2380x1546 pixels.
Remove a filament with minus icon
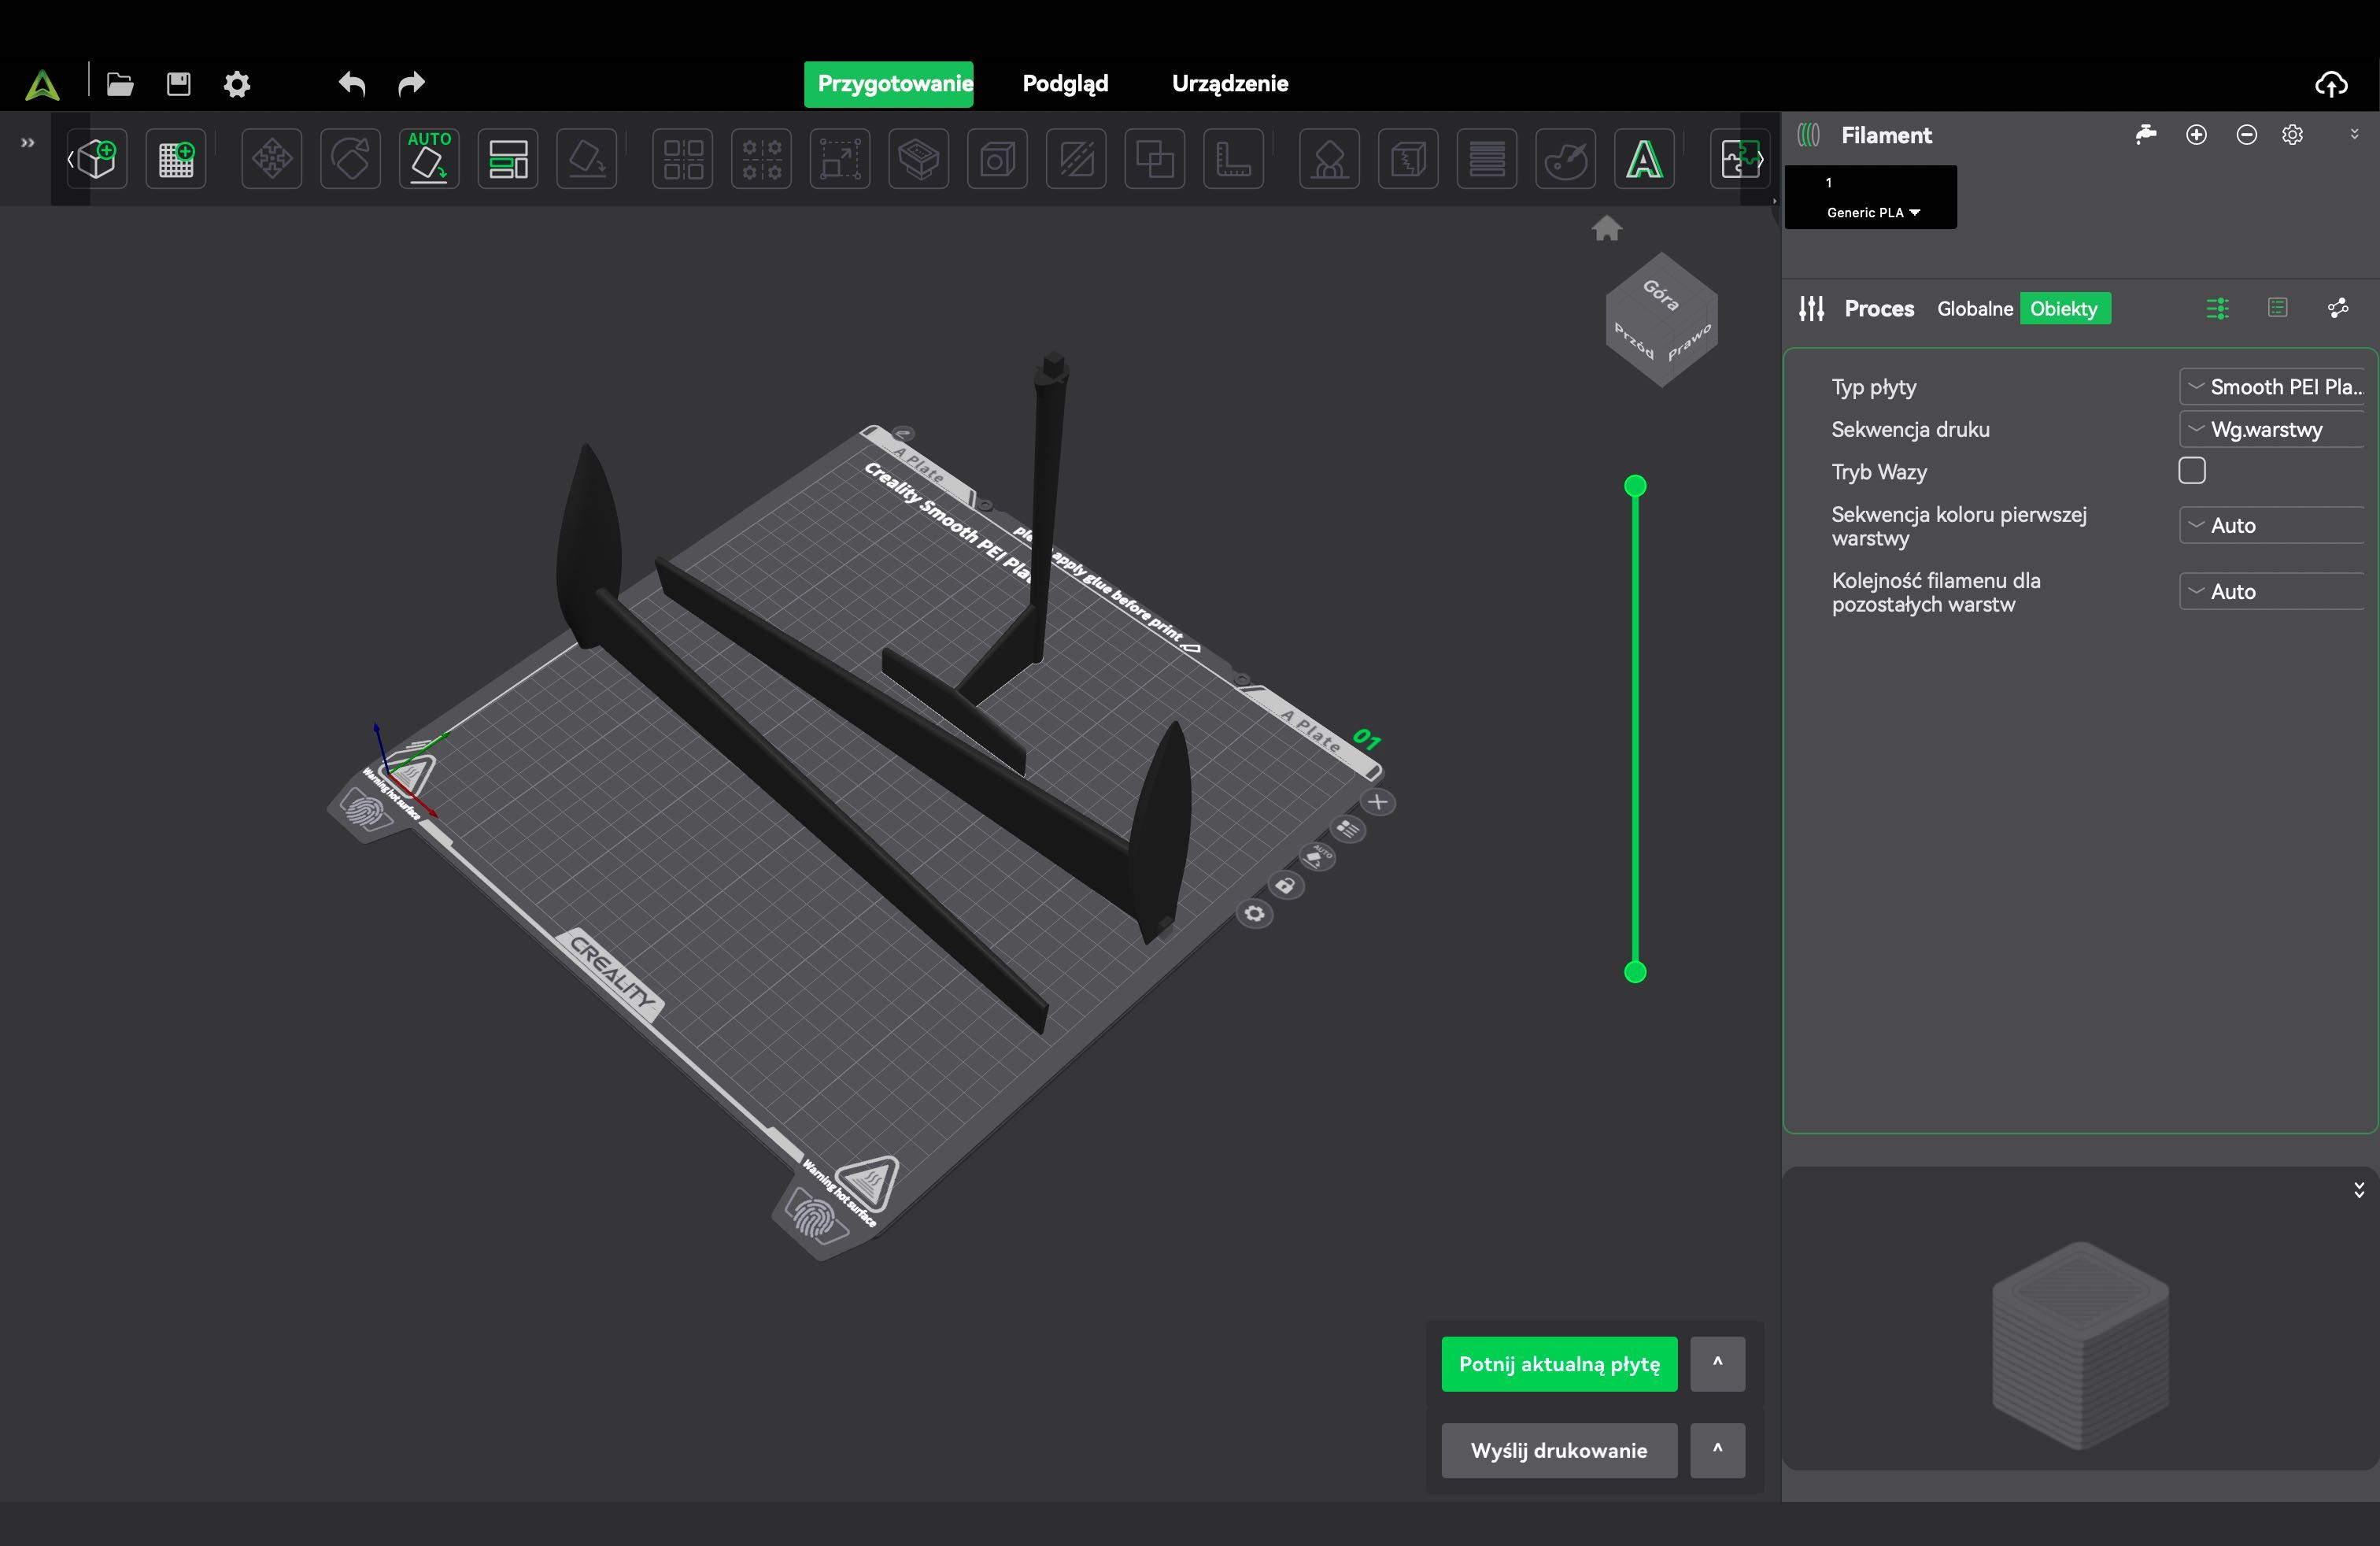pos(2246,135)
